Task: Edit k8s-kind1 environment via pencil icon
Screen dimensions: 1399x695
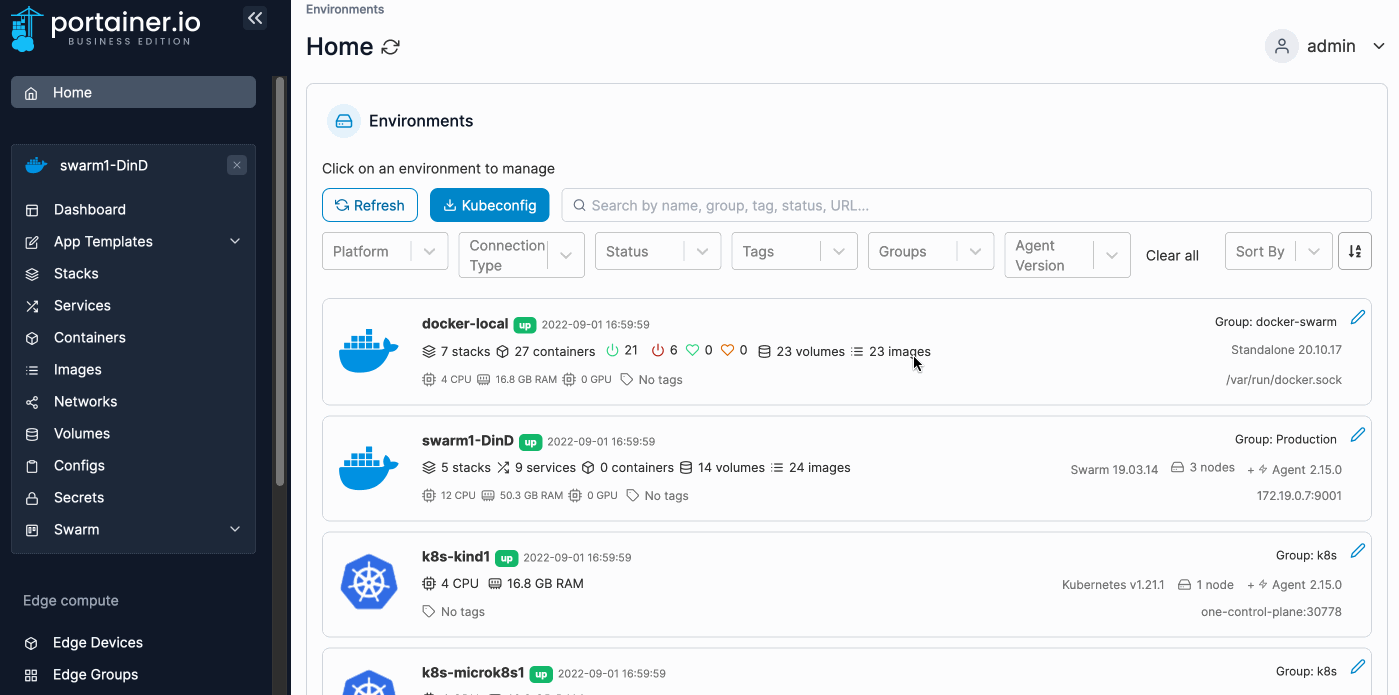Action: pyautogui.click(x=1357, y=551)
